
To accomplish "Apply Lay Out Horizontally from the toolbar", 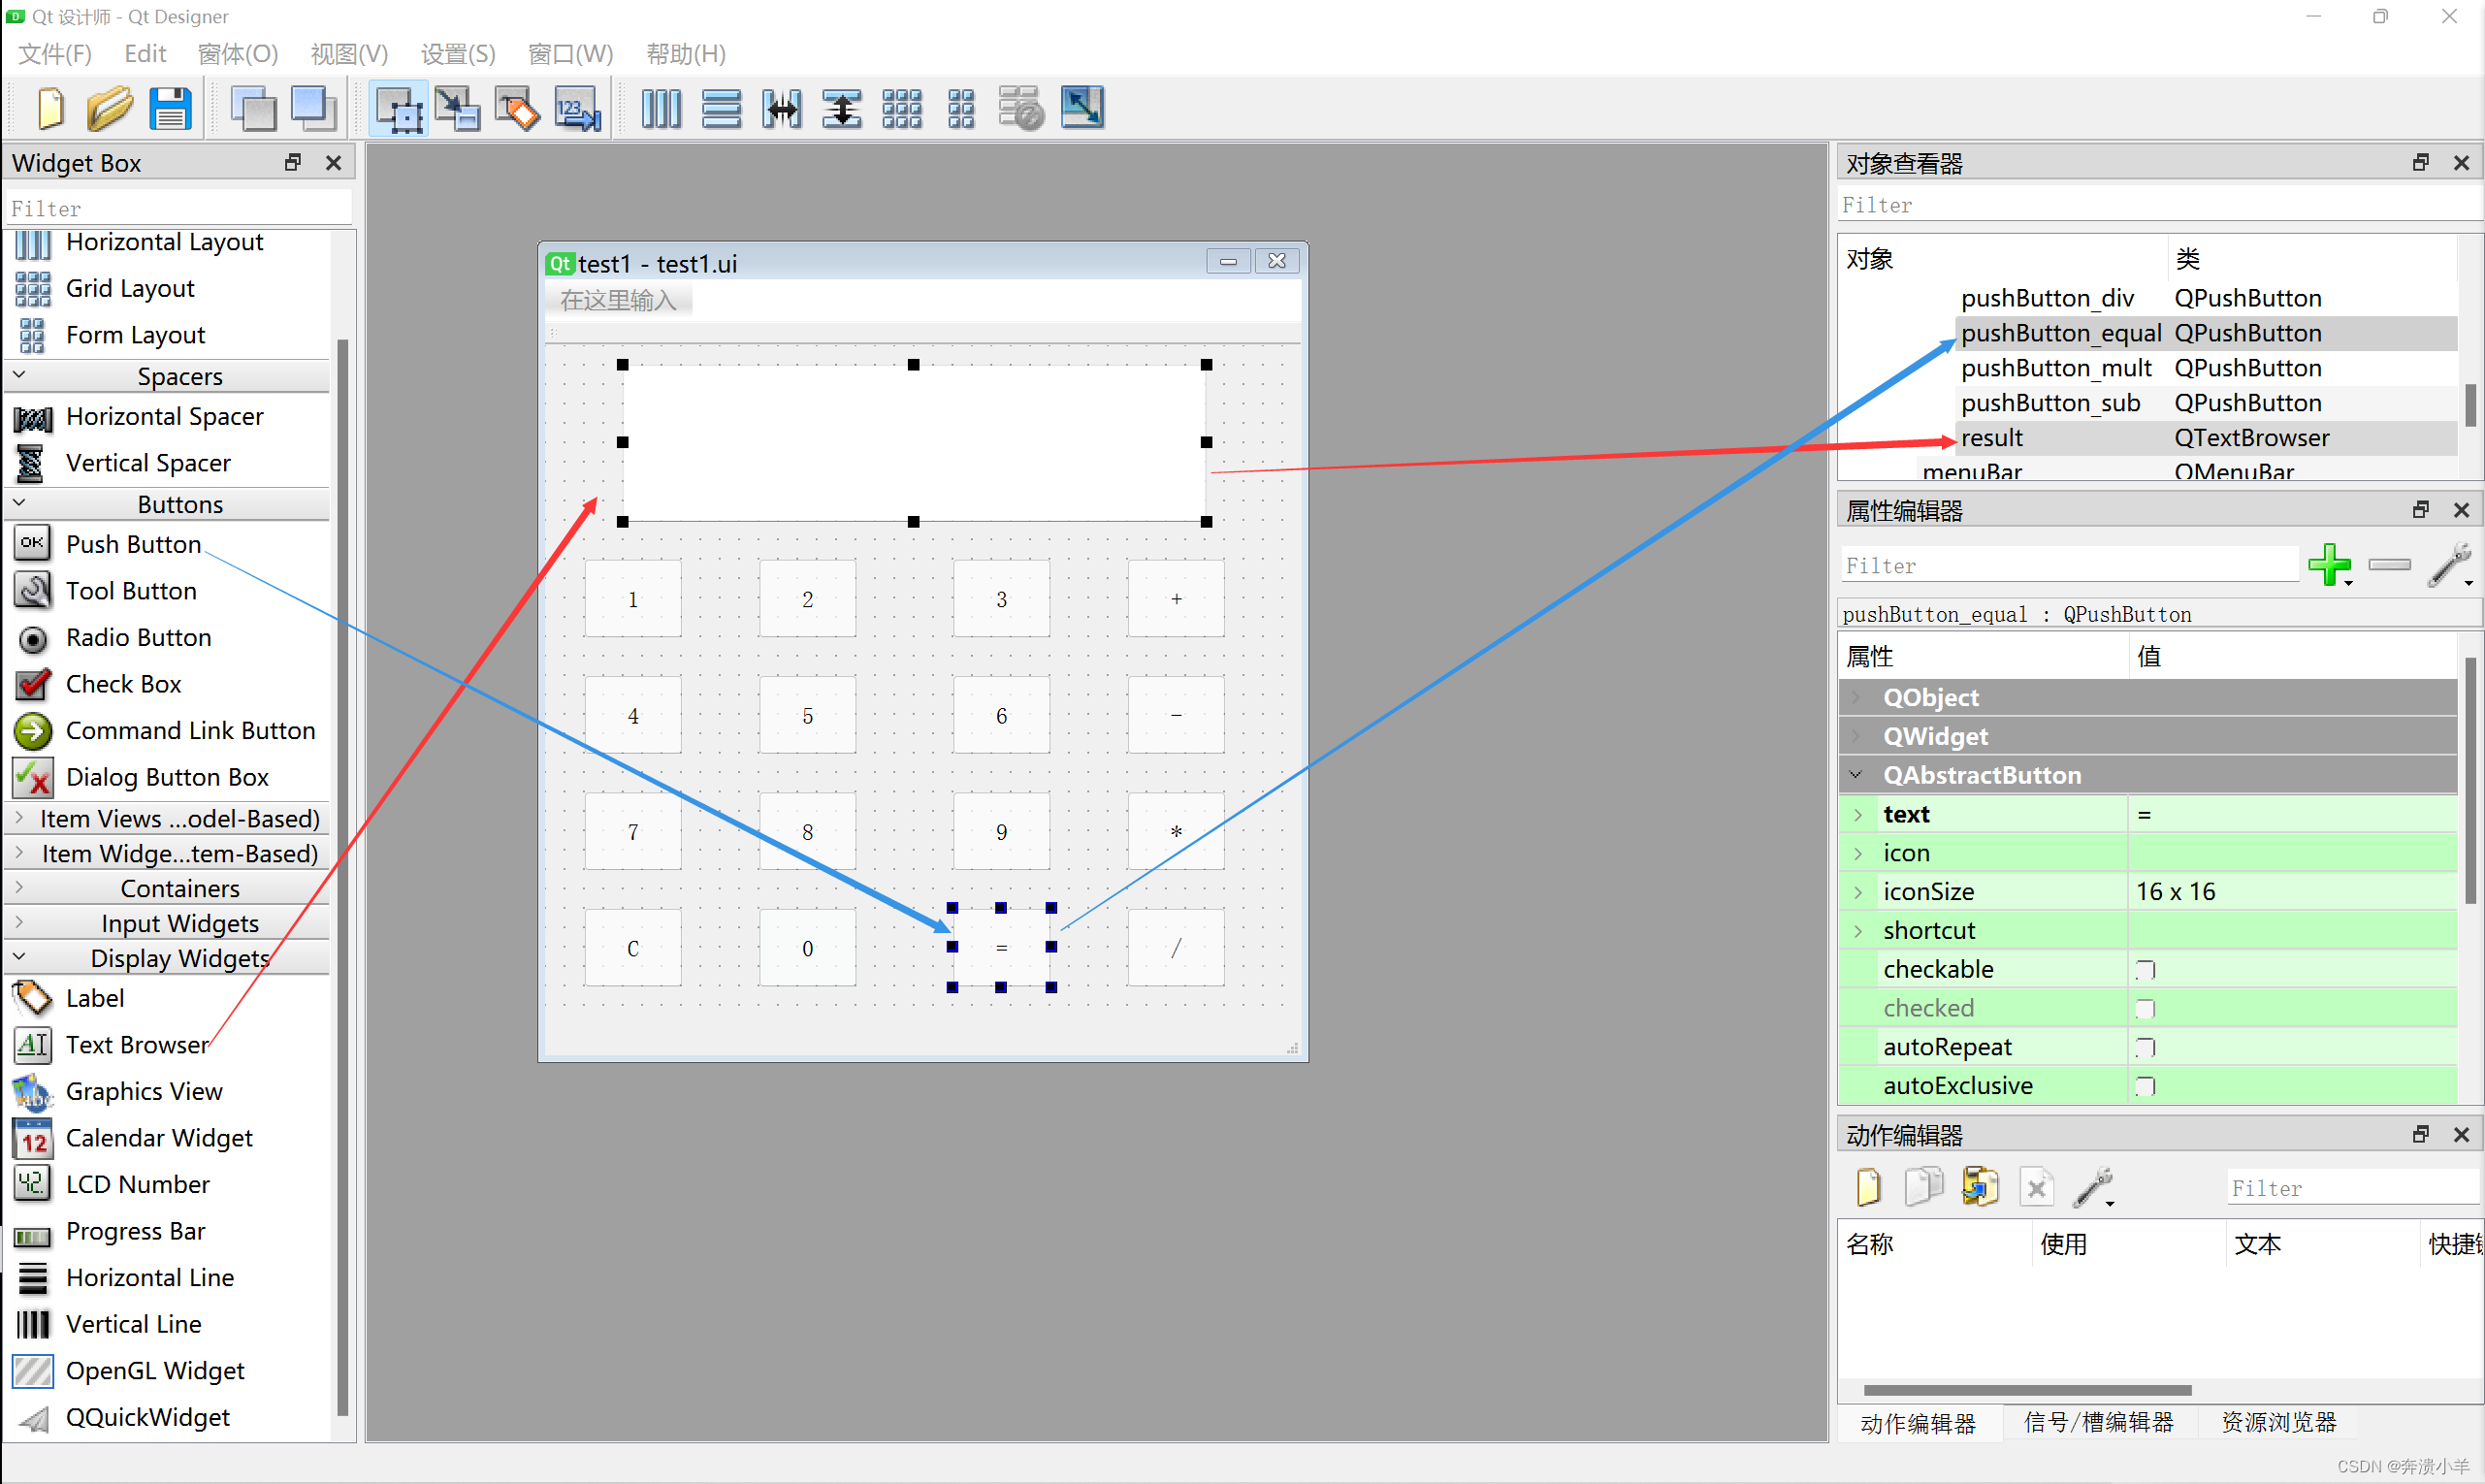I will coord(661,108).
